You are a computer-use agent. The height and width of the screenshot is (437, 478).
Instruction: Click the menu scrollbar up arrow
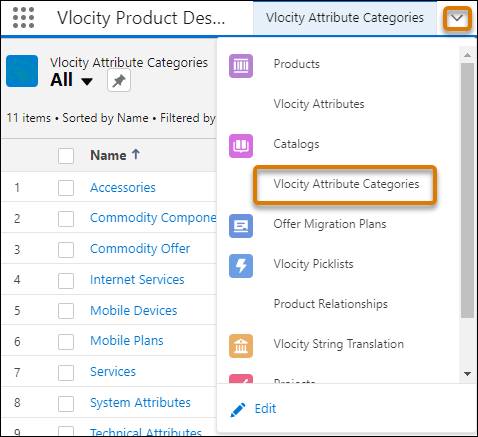pos(467,55)
